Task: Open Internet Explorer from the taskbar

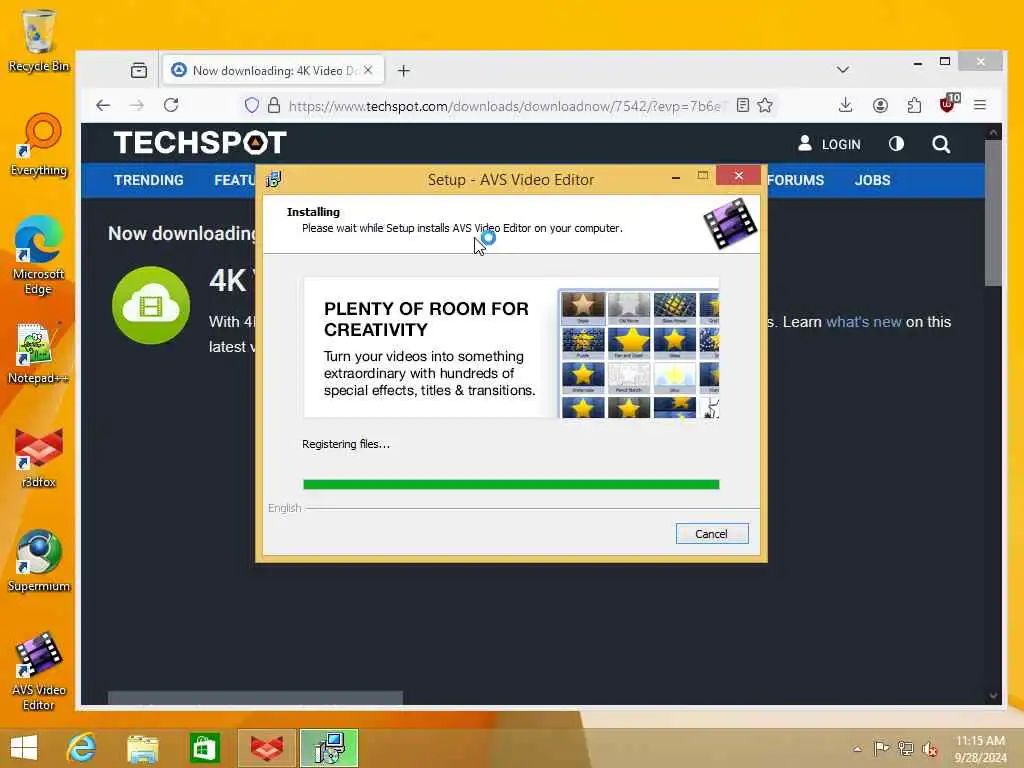Action: [82, 748]
